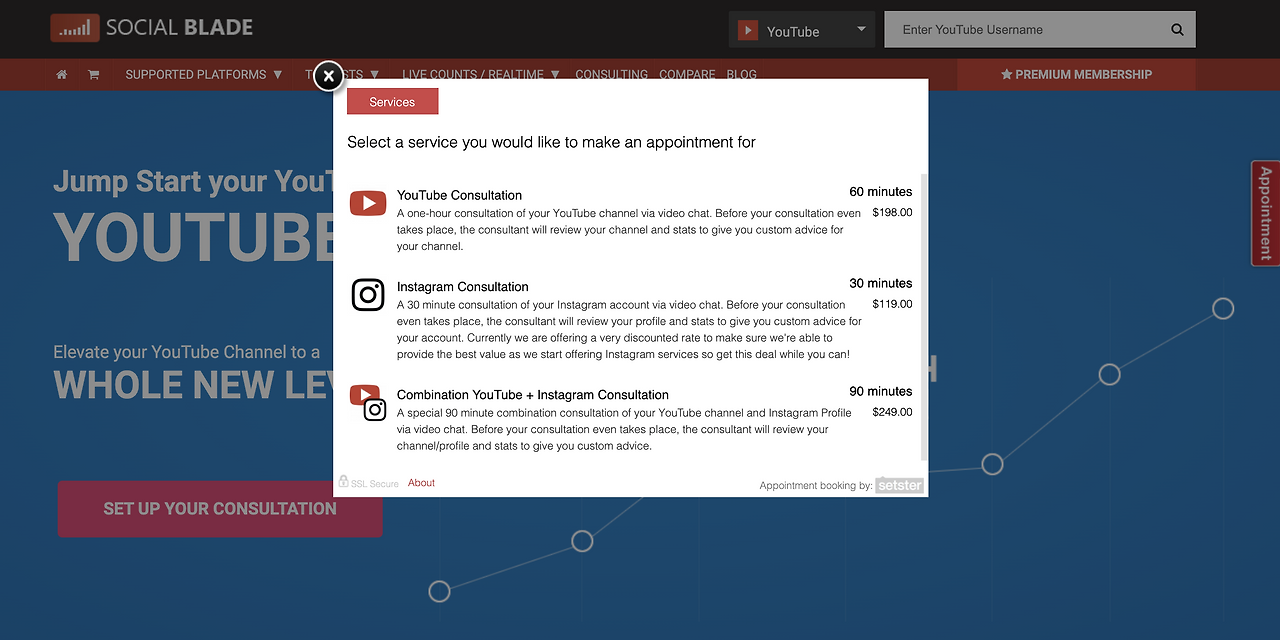Open the shopping cart icon

[93, 74]
